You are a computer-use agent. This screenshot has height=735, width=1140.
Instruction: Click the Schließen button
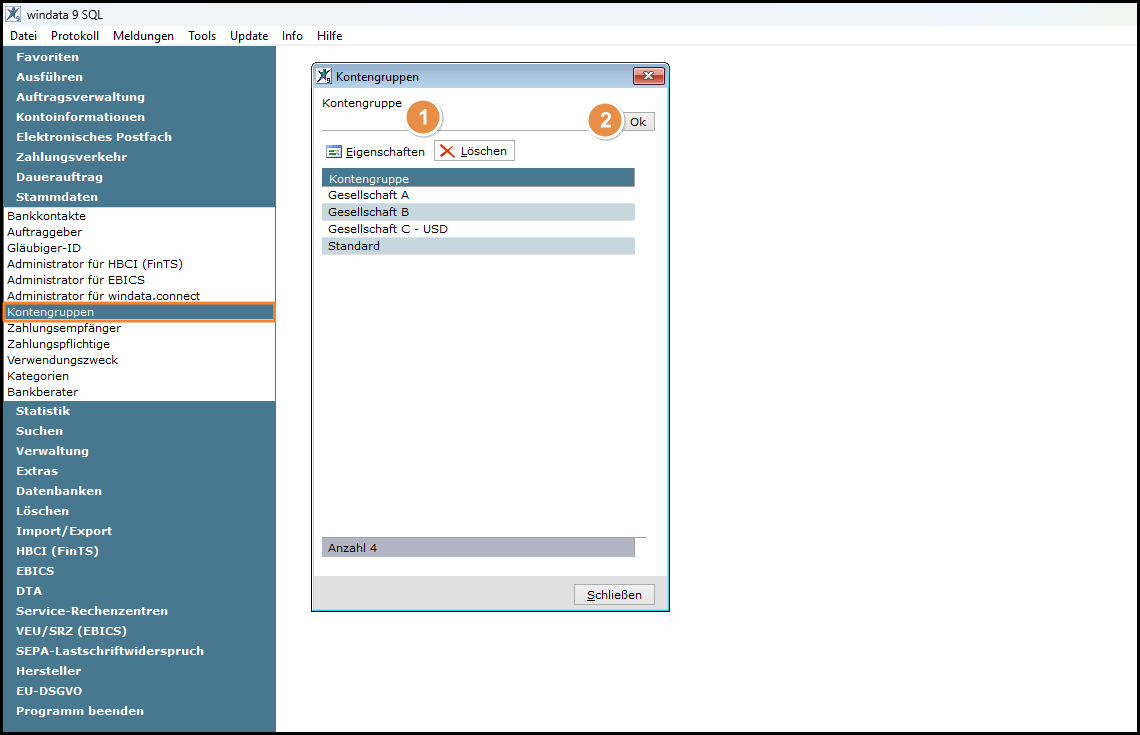614,595
